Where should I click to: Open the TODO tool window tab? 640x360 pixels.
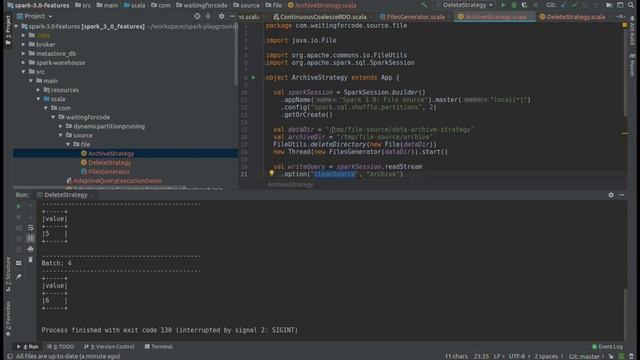[60, 347]
